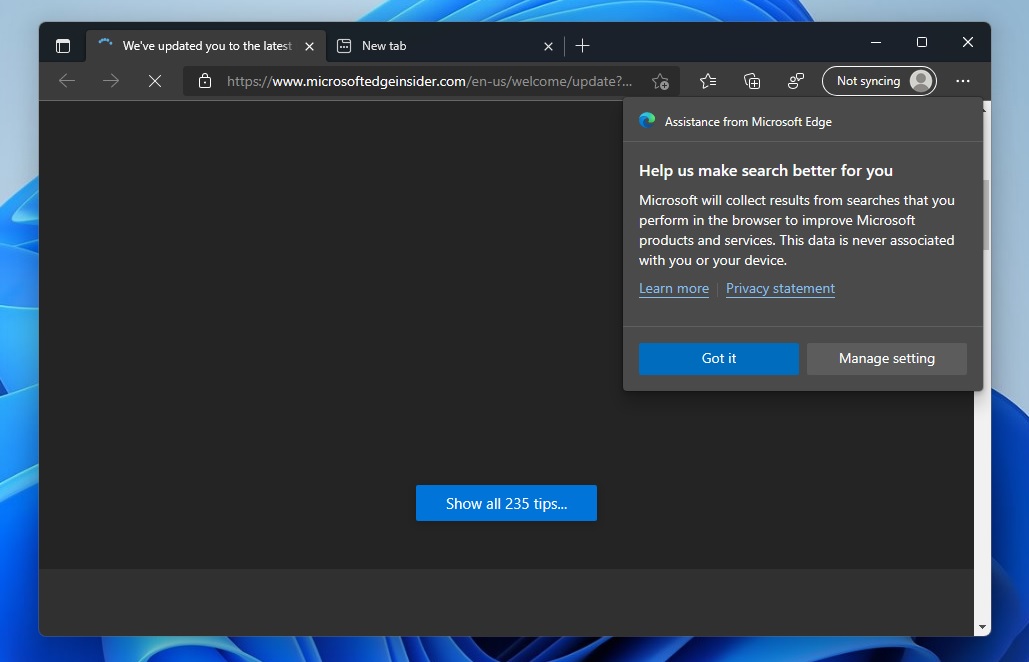This screenshot has width=1029, height=662.
Task: Click the forward navigation arrow
Action: click(x=111, y=81)
